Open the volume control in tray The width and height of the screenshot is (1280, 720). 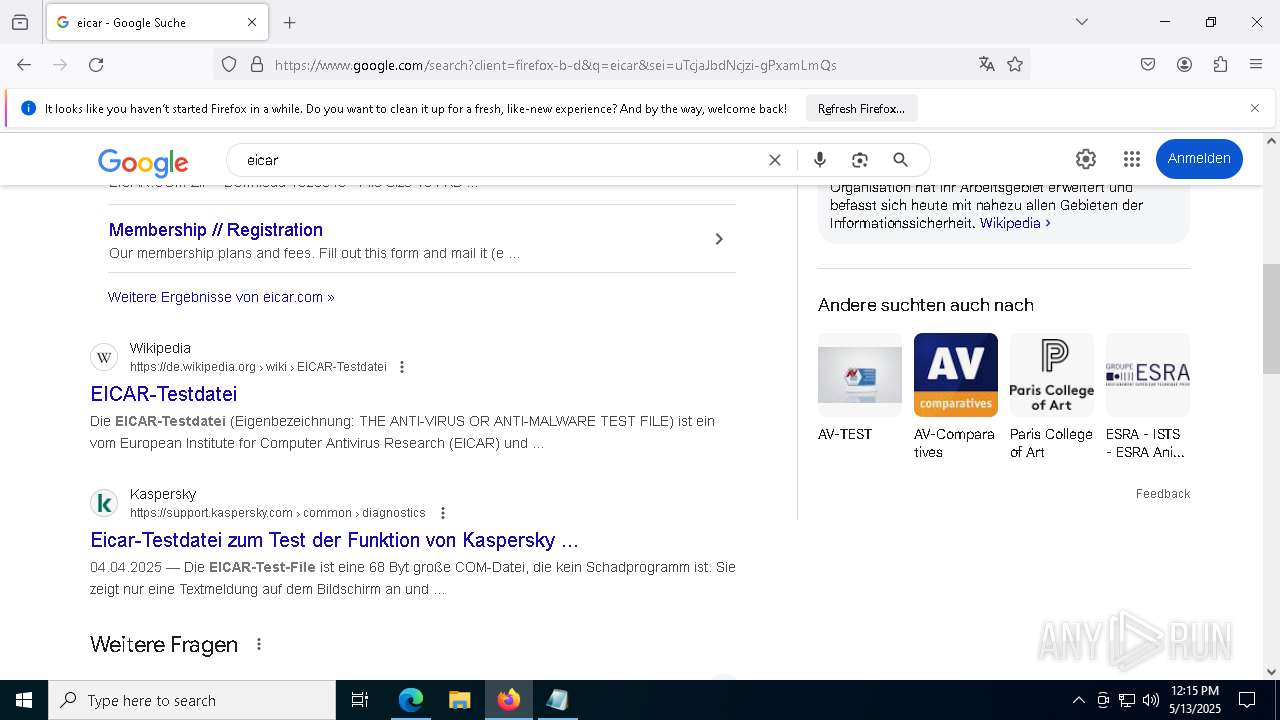click(1151, 700)
